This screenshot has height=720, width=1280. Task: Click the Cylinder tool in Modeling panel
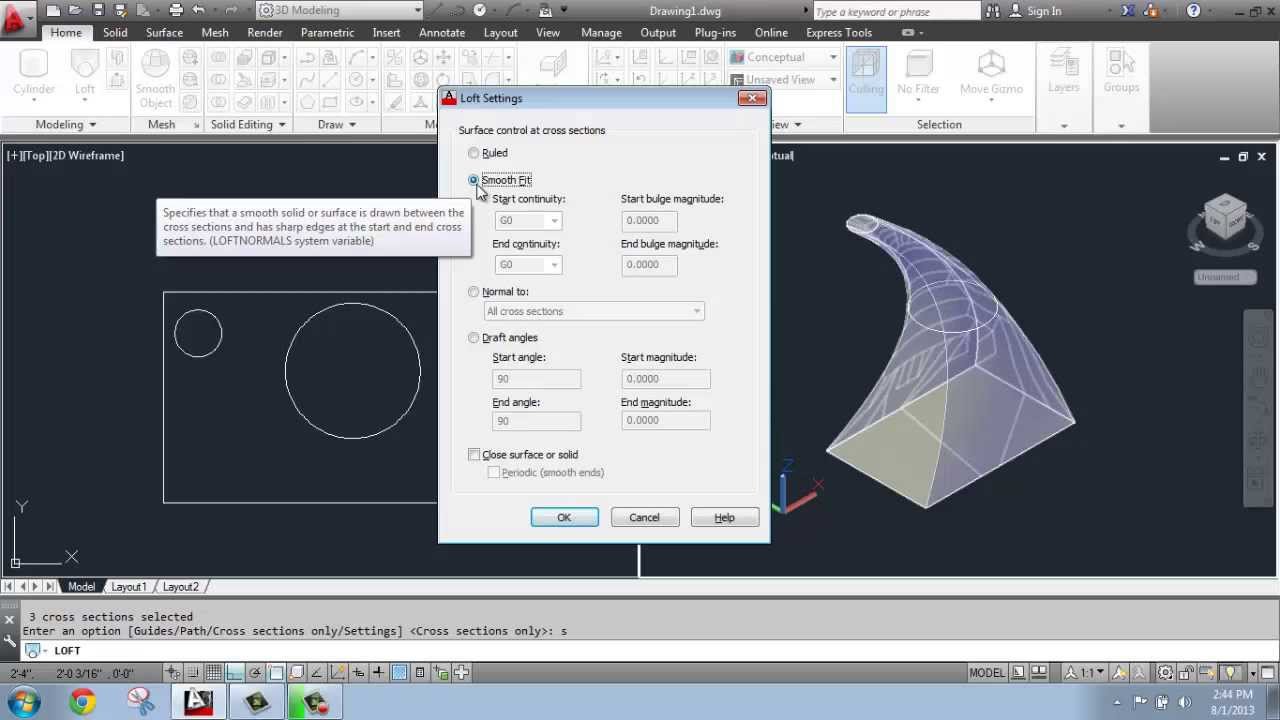(34, 73)
